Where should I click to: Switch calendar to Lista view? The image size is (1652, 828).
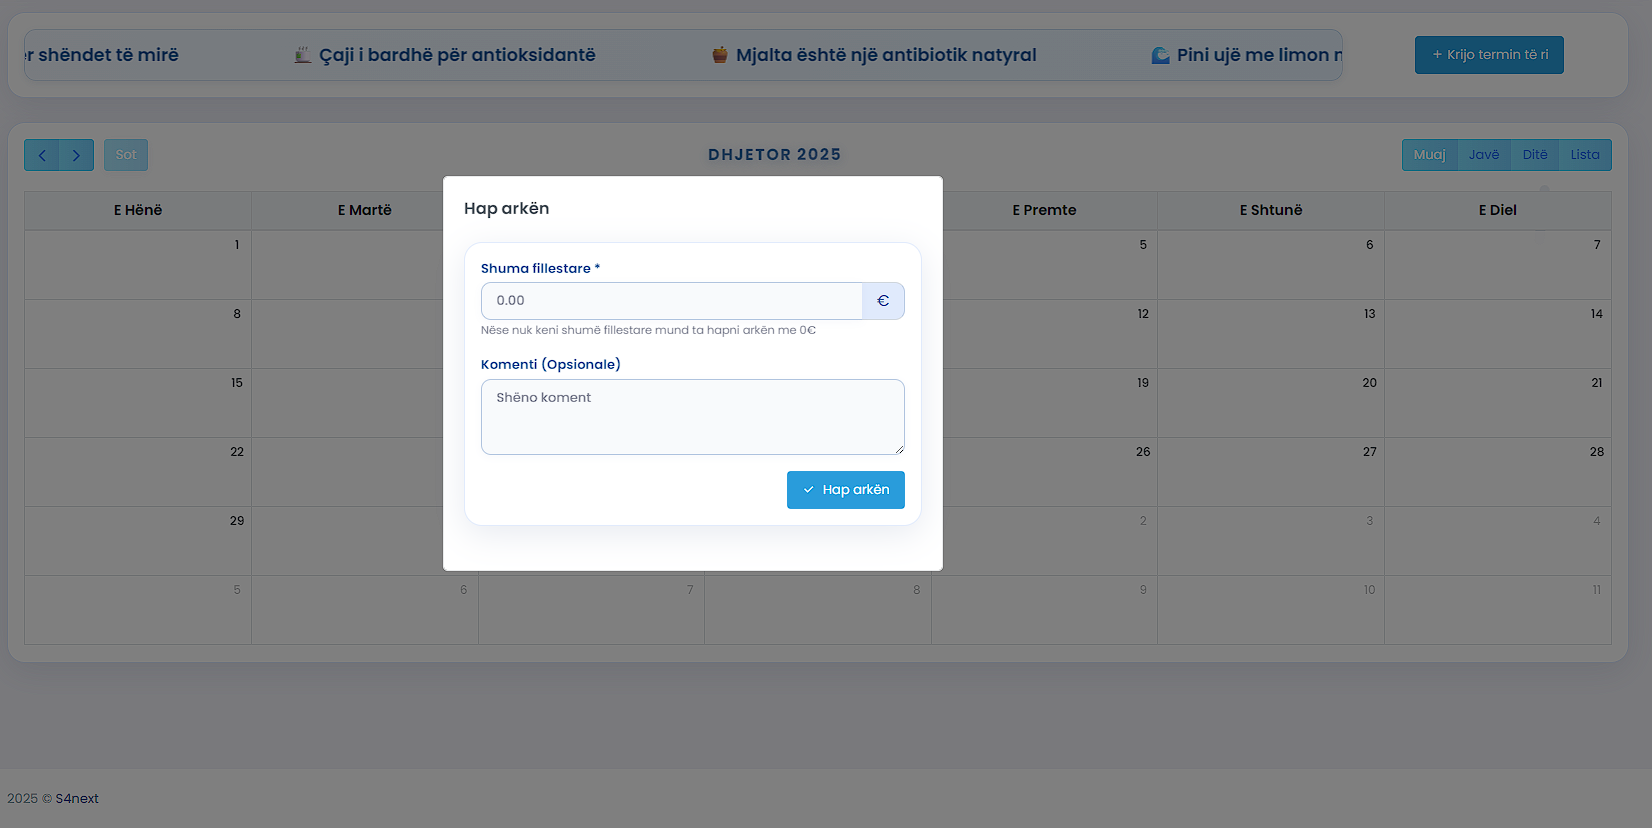point(1584,155)
